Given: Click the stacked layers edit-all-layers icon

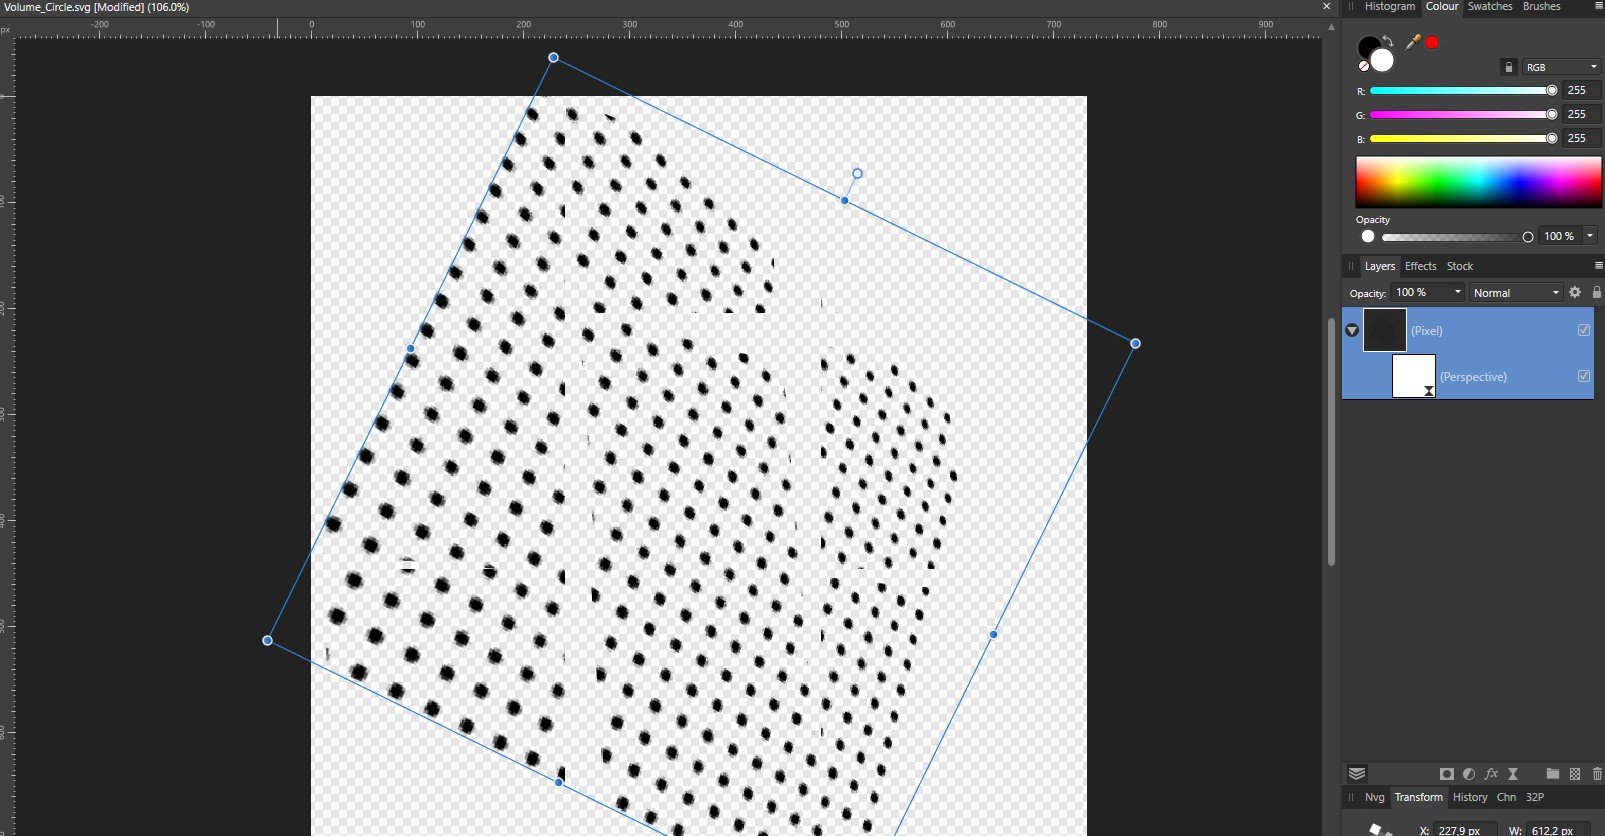Looking at the screenshot, I should pos(1357,774).
